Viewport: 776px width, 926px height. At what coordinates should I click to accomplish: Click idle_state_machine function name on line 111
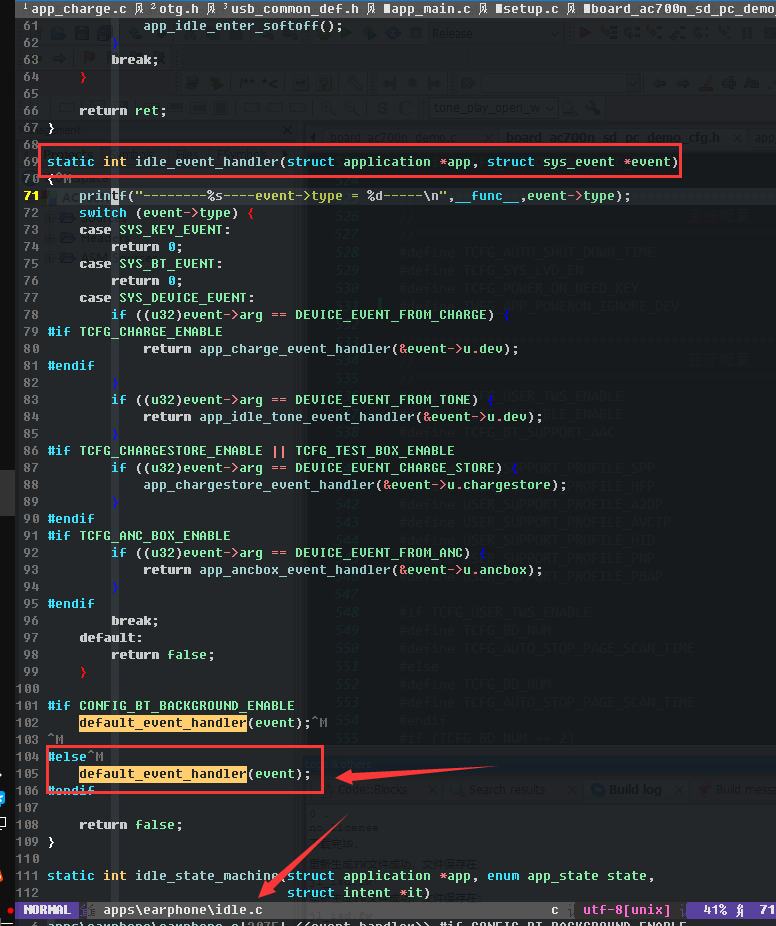click(207, 876)
